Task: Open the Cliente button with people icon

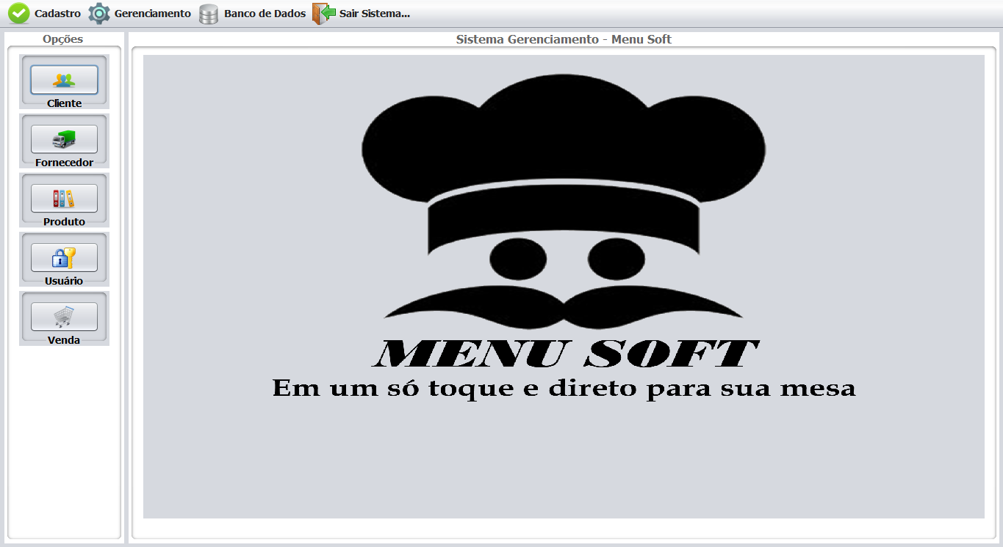Action: point(64,80)
